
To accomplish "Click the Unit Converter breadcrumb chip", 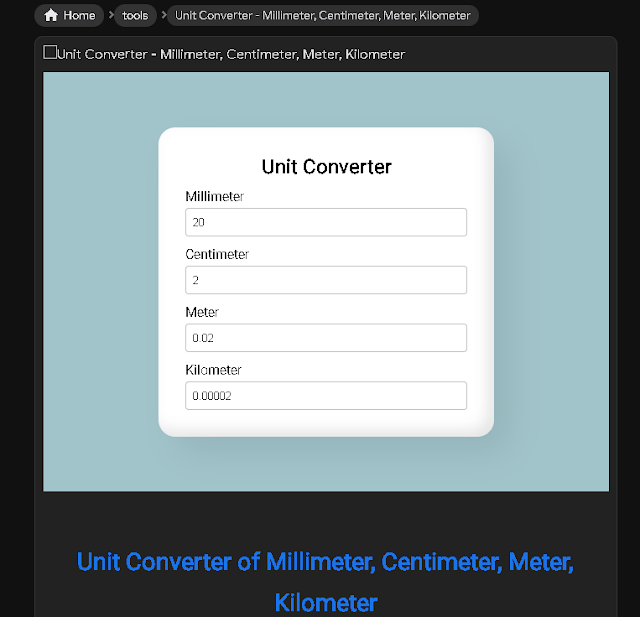I will (x=322, y=15).
